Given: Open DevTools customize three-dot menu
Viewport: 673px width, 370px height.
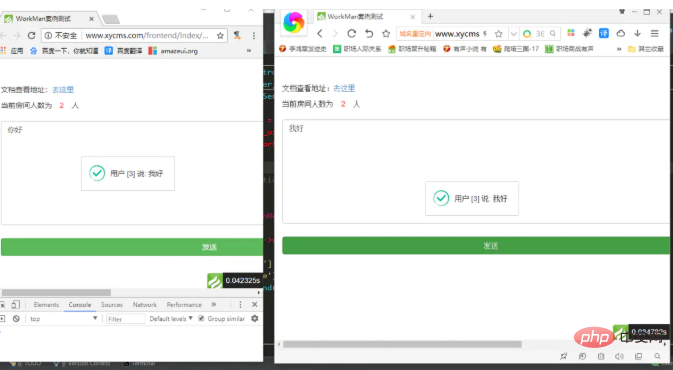Looking at the screenshot, I should click(240, 304).
